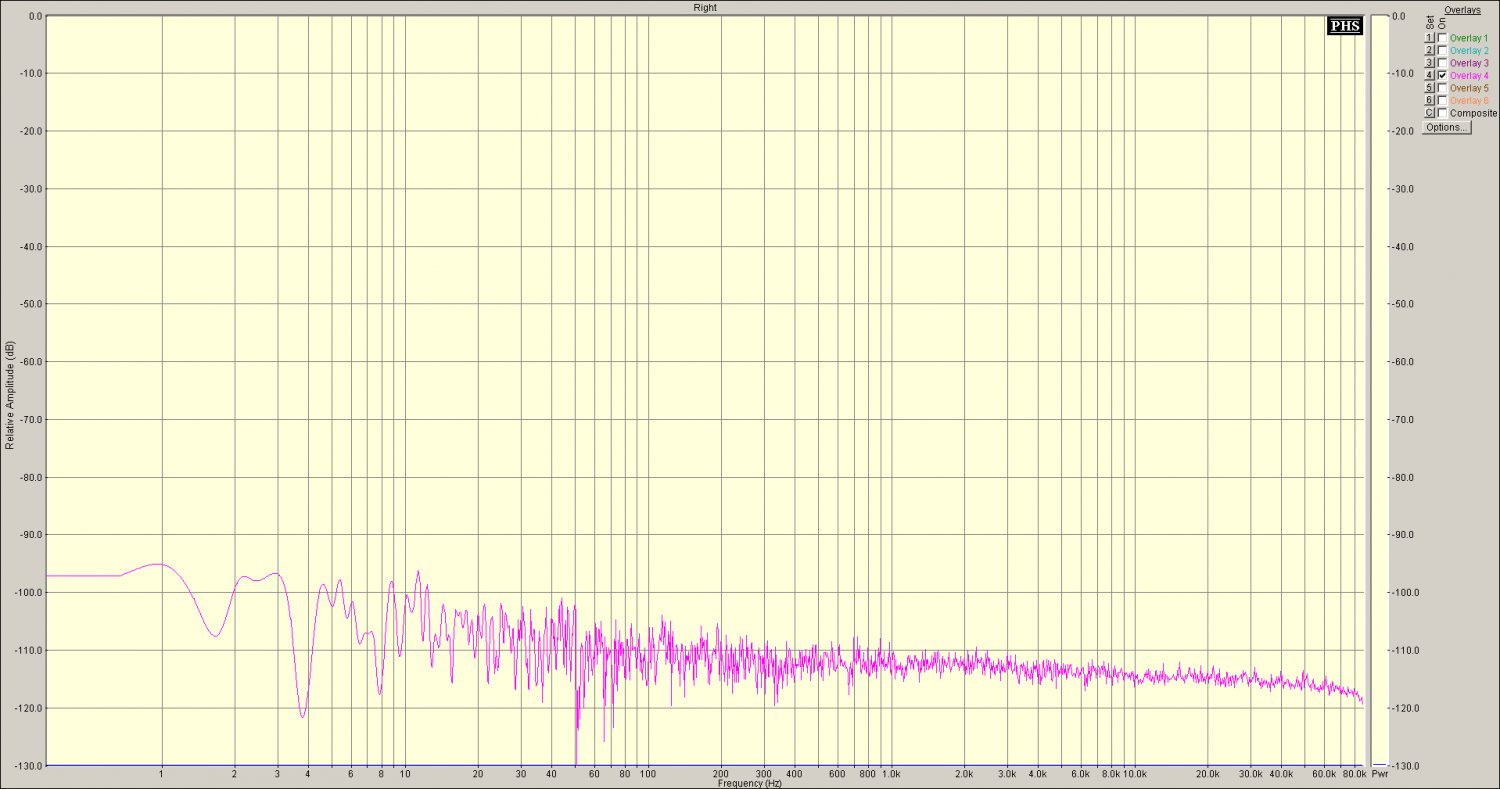This screenshot has height=789, width=1500.
Task: Click Set button 5 for Overlay 5
Action: [1429, 88]
